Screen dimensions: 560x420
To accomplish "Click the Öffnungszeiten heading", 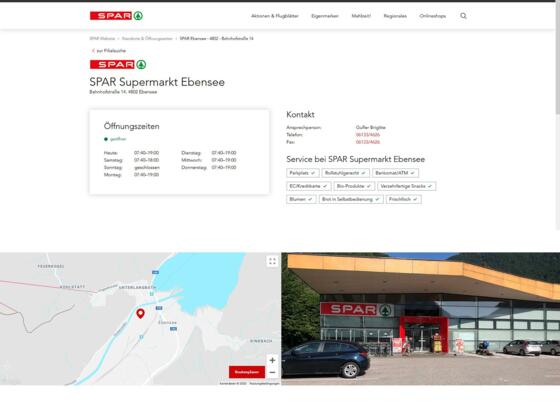I will coord(131,126).
